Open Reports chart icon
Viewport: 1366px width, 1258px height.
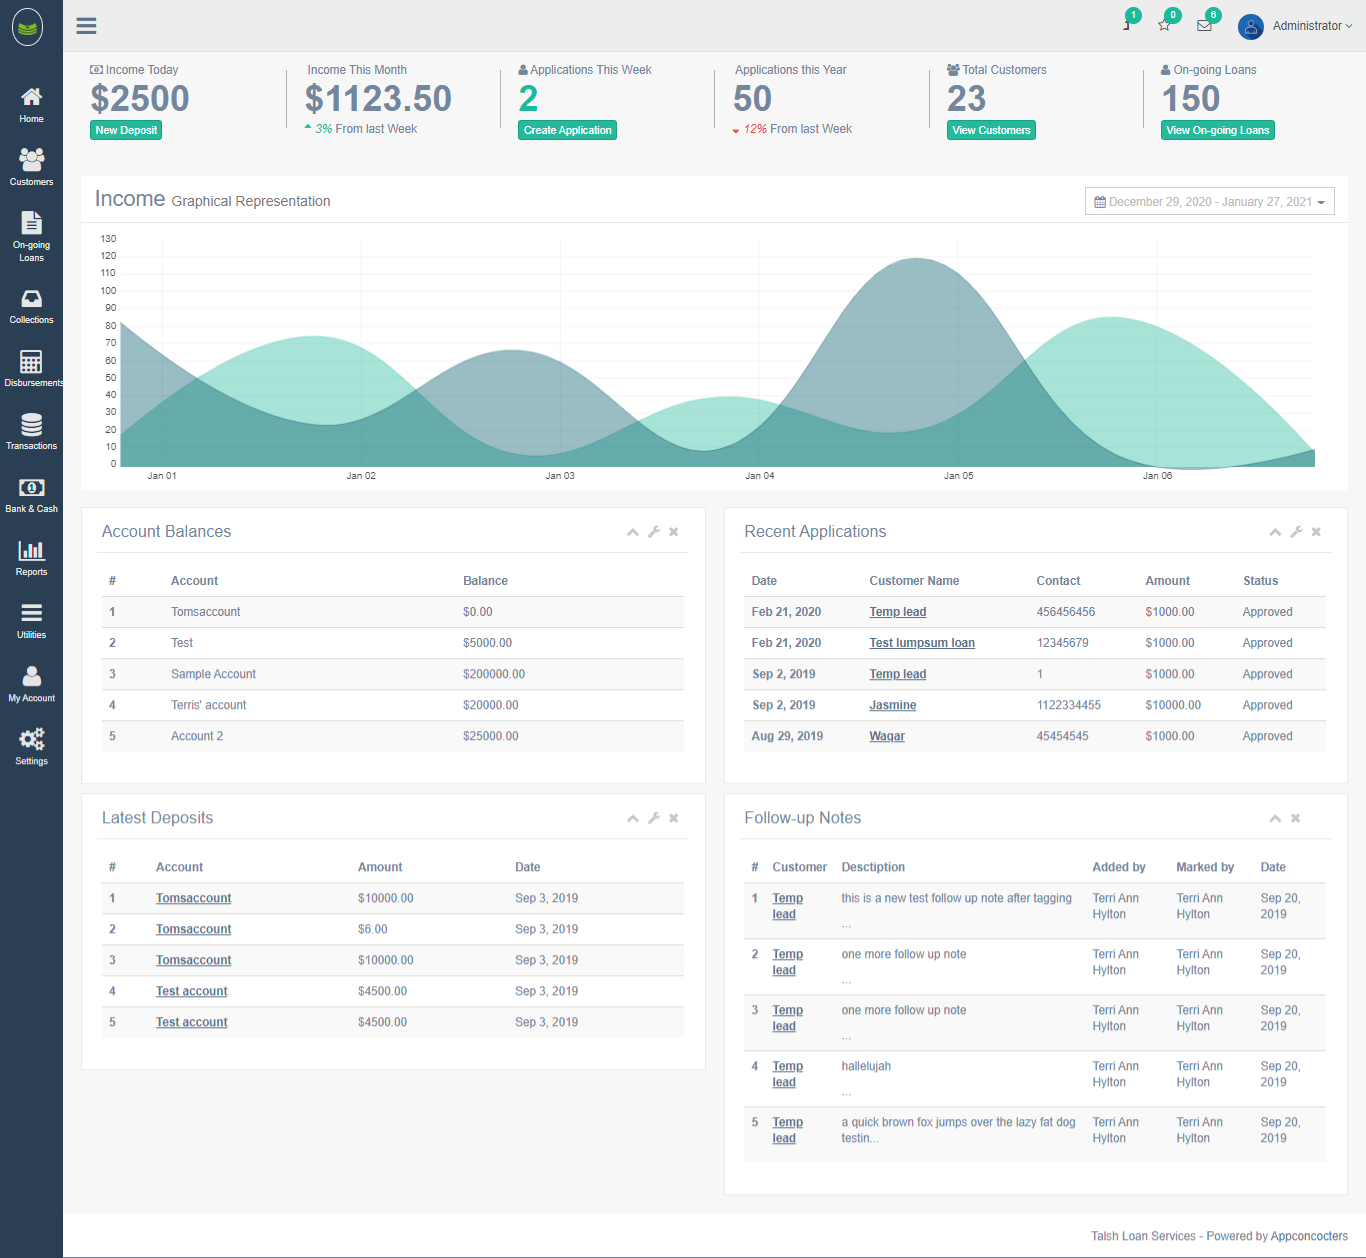31,558
